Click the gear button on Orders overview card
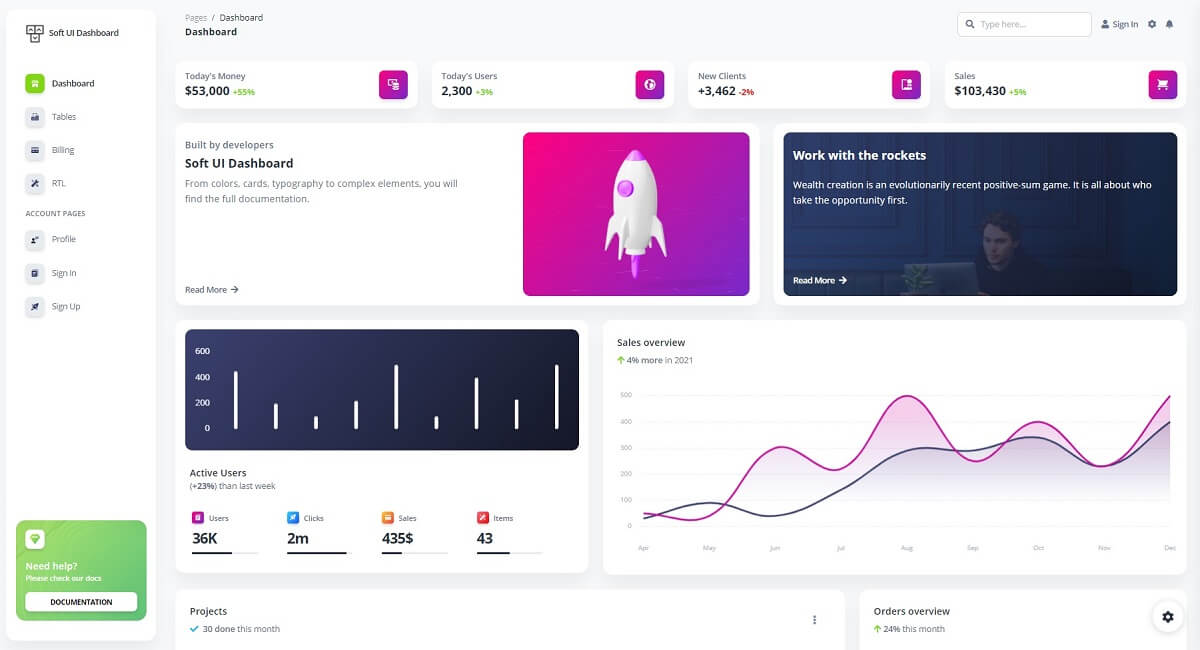 point(1168,617)
